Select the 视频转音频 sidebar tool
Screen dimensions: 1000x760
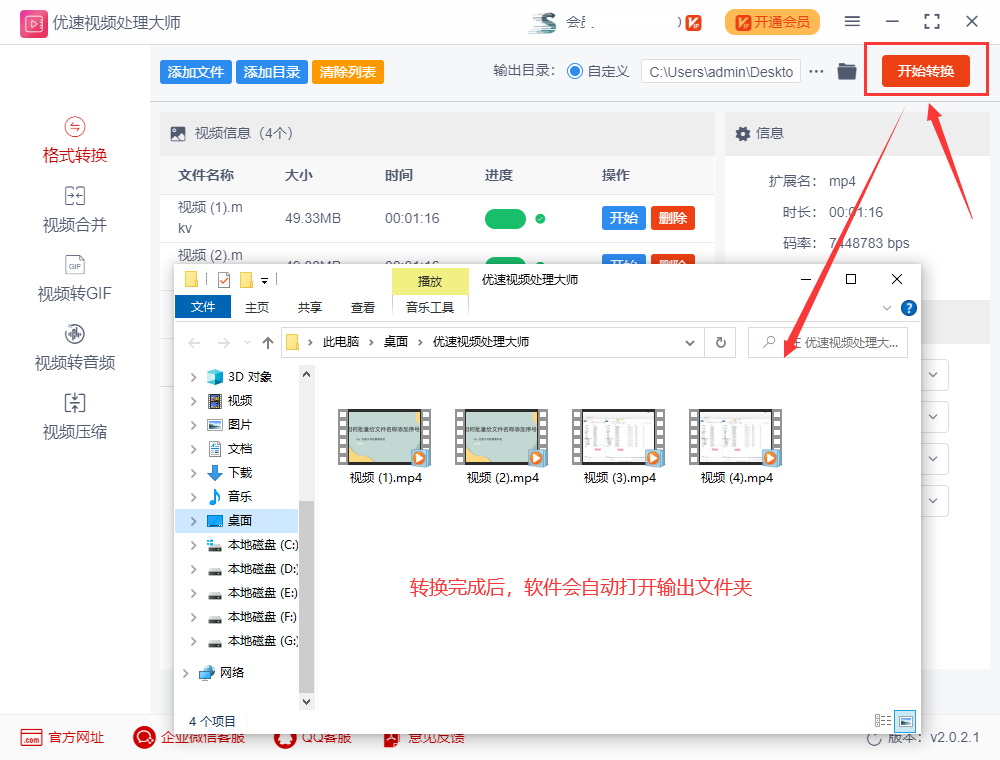click(x=74, y=348)
